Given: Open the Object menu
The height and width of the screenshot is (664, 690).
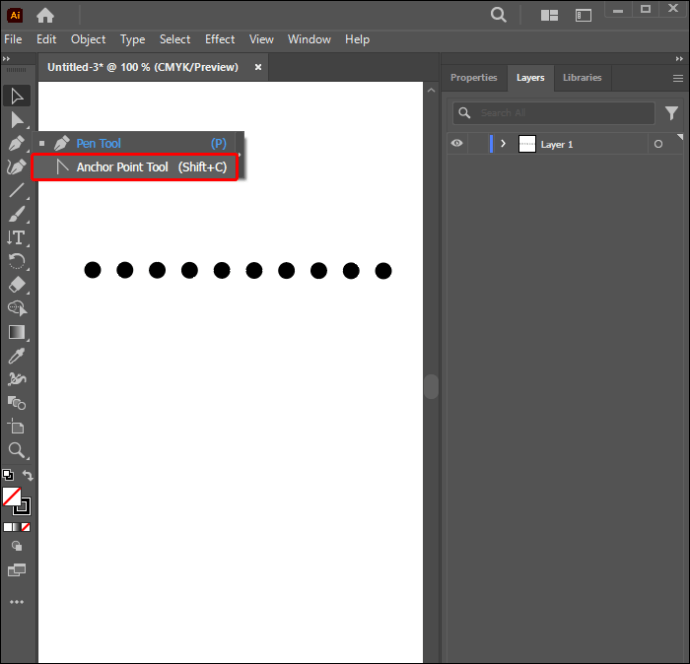Looking at the screenshot, I should click(88, 40).
